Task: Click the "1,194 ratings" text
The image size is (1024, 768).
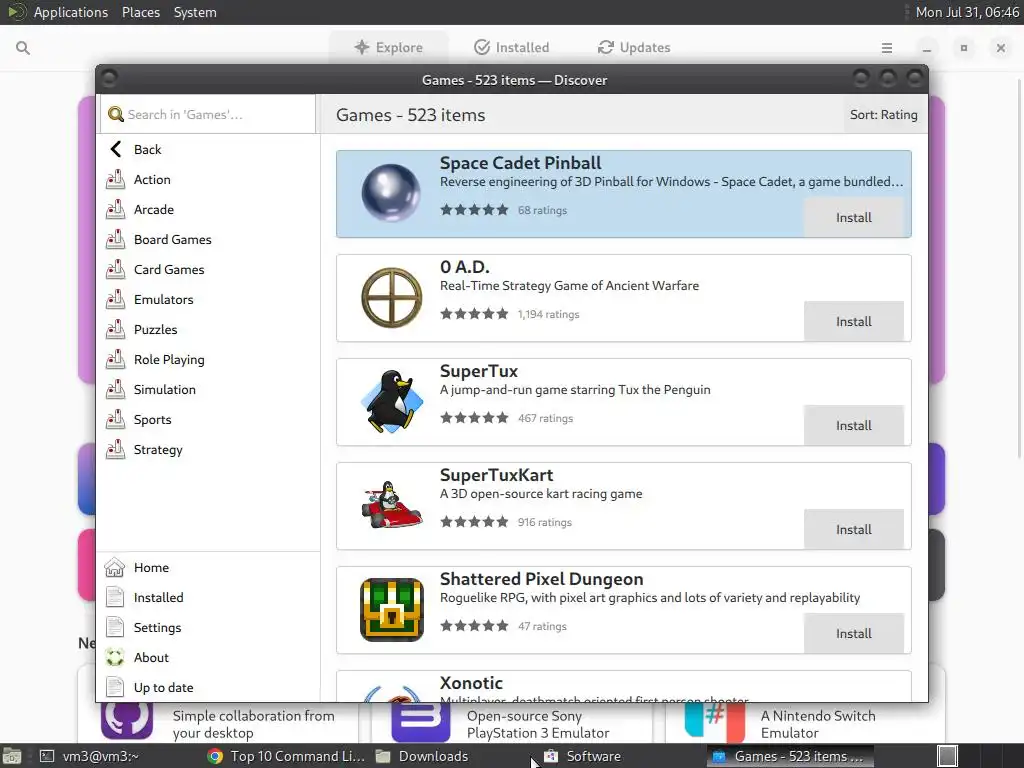Action: click(549, 314)
